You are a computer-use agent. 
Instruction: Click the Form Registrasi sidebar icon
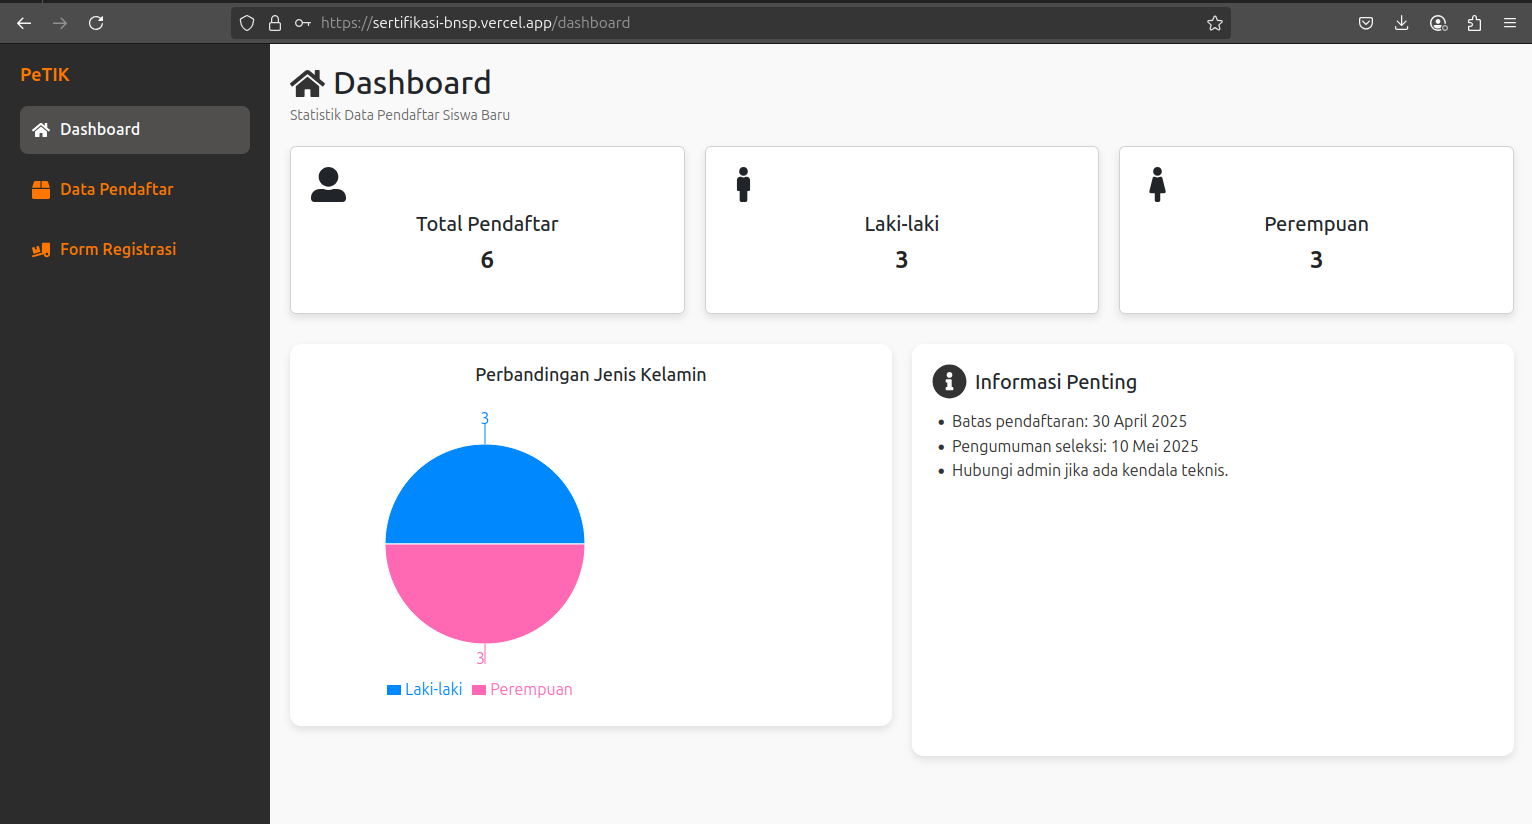point(41,250)
